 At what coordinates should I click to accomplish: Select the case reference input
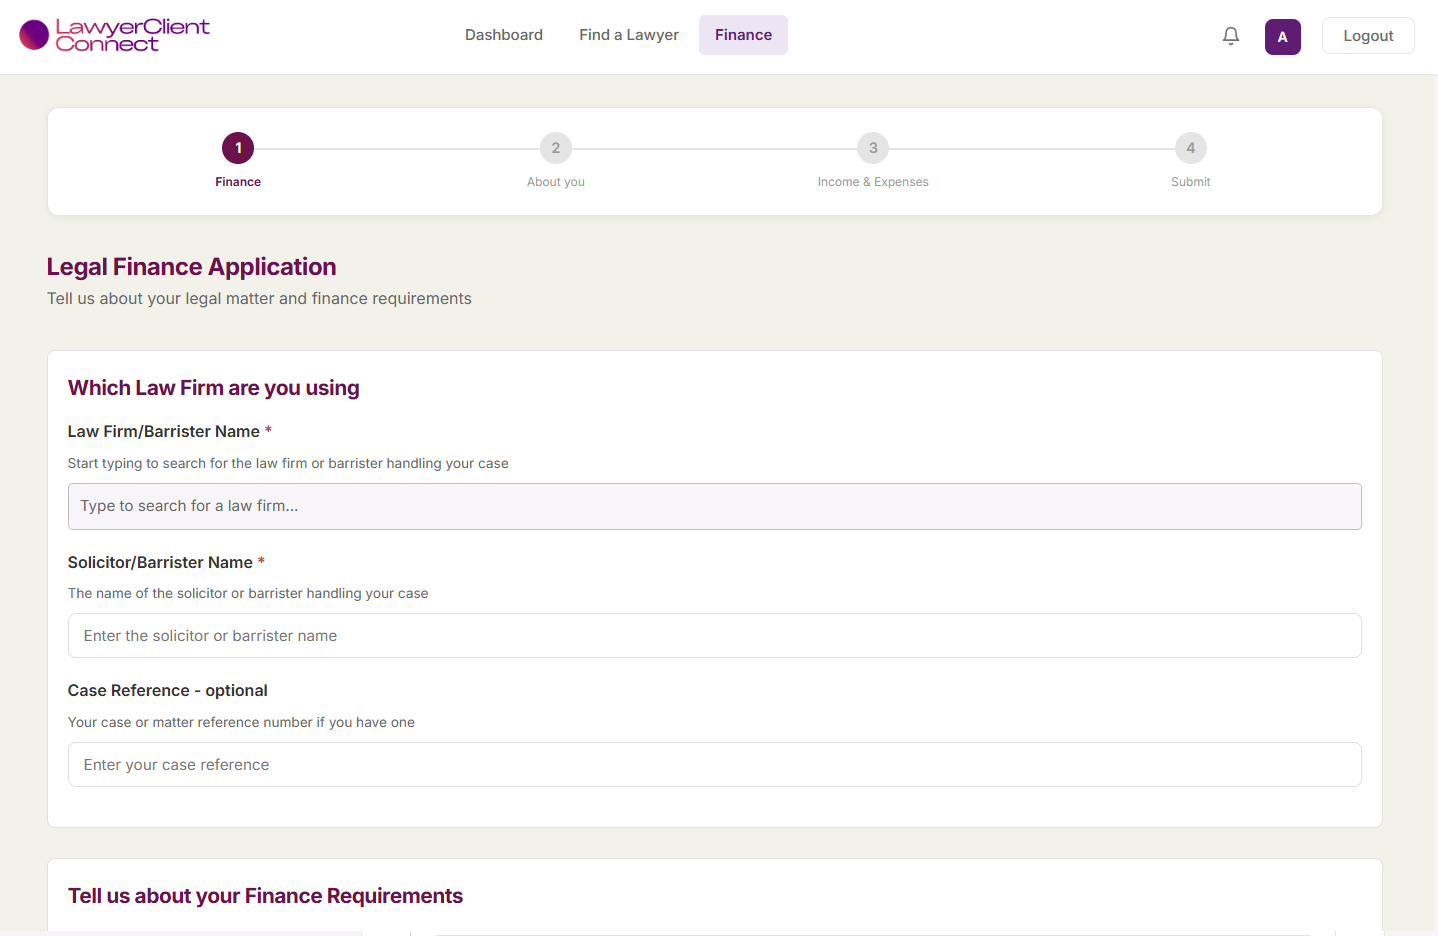[714, 764]
